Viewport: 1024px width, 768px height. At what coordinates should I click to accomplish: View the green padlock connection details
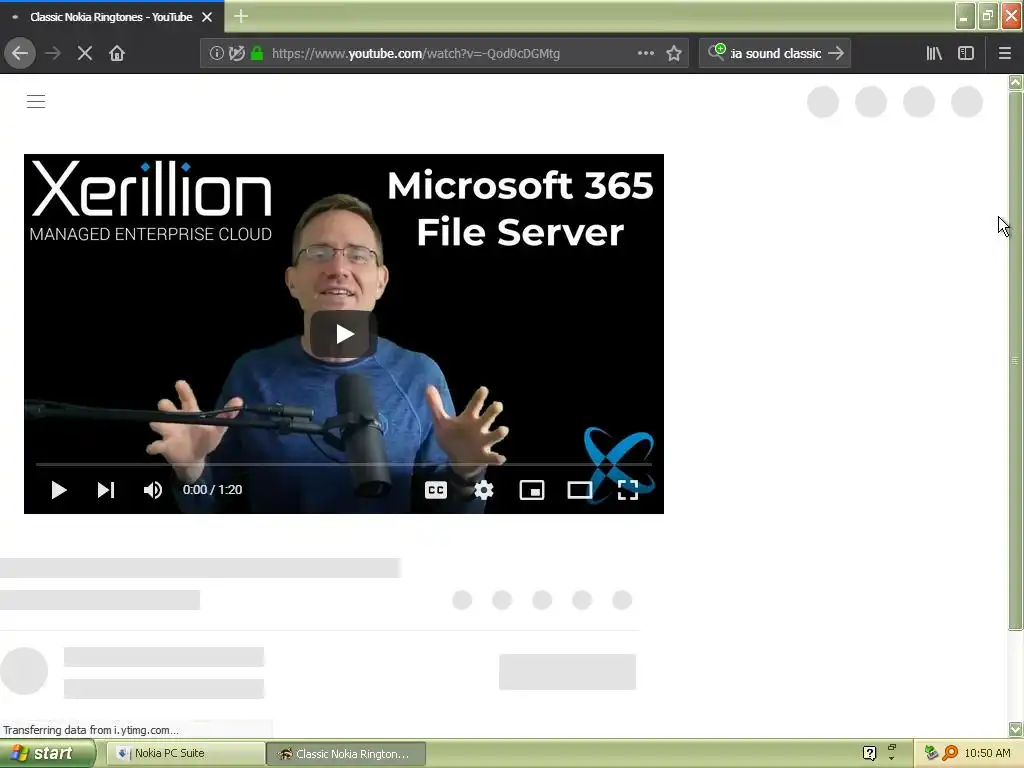[x=257, y=54]
